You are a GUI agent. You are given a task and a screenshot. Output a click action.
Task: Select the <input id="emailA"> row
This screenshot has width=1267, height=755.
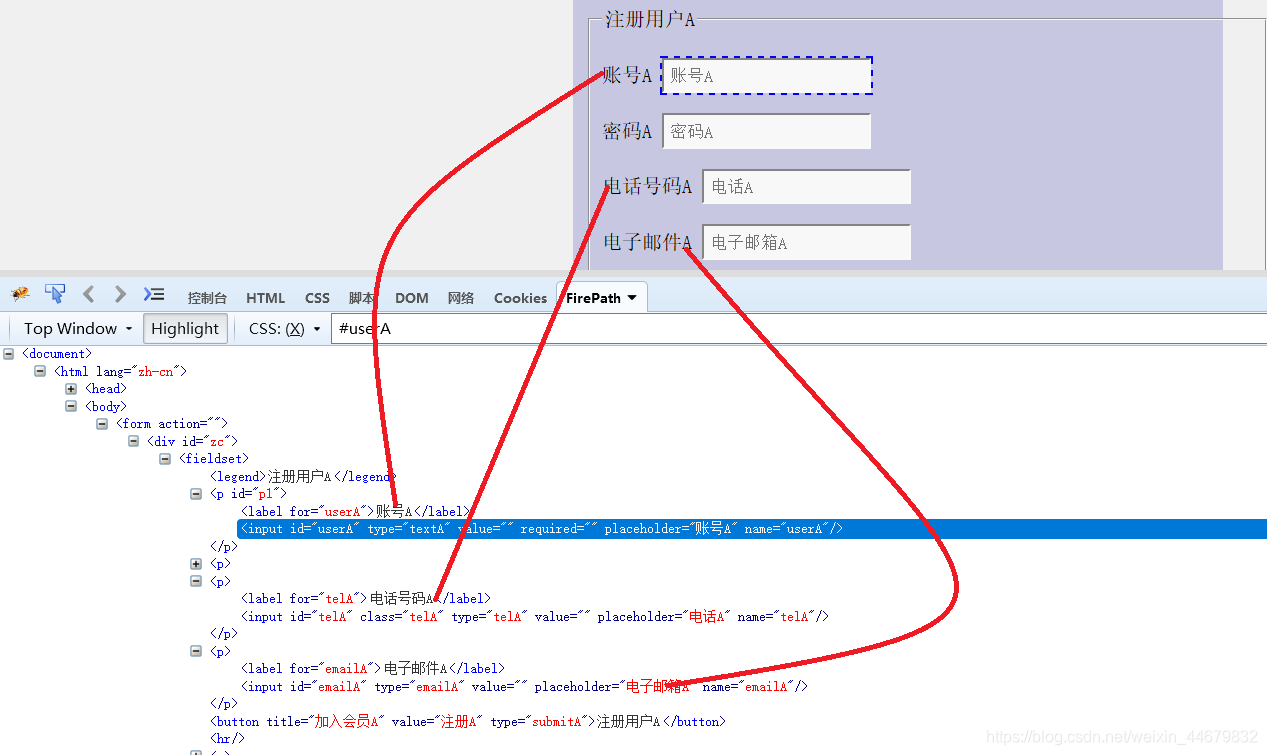[524, 687]
